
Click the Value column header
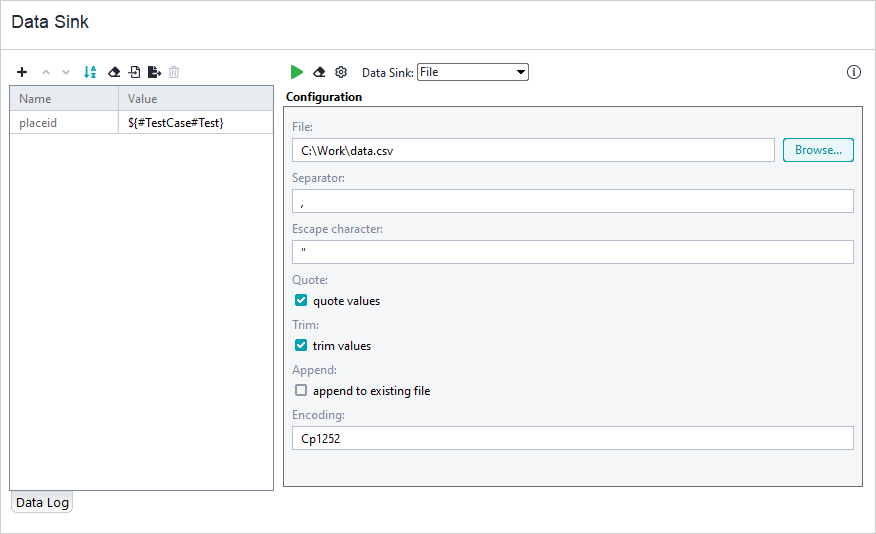click(x=195, y=99)
